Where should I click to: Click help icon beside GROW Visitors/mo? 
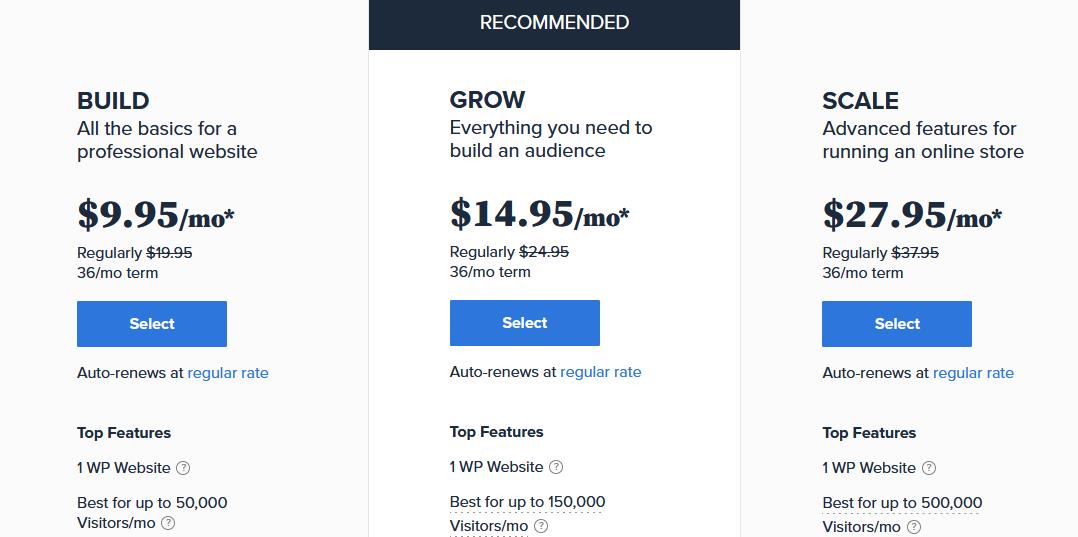[x=541, y=526]
